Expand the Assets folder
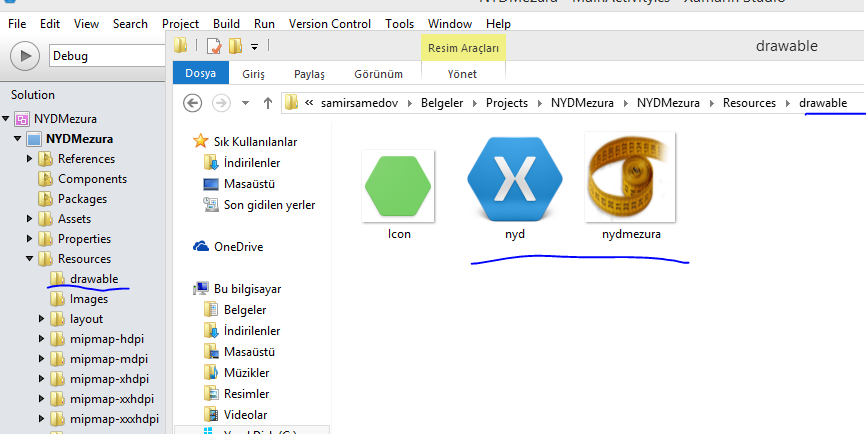Image resolution: width=866 pixels, height=434 pixels. pyautogui.click(x=30, y=219)
